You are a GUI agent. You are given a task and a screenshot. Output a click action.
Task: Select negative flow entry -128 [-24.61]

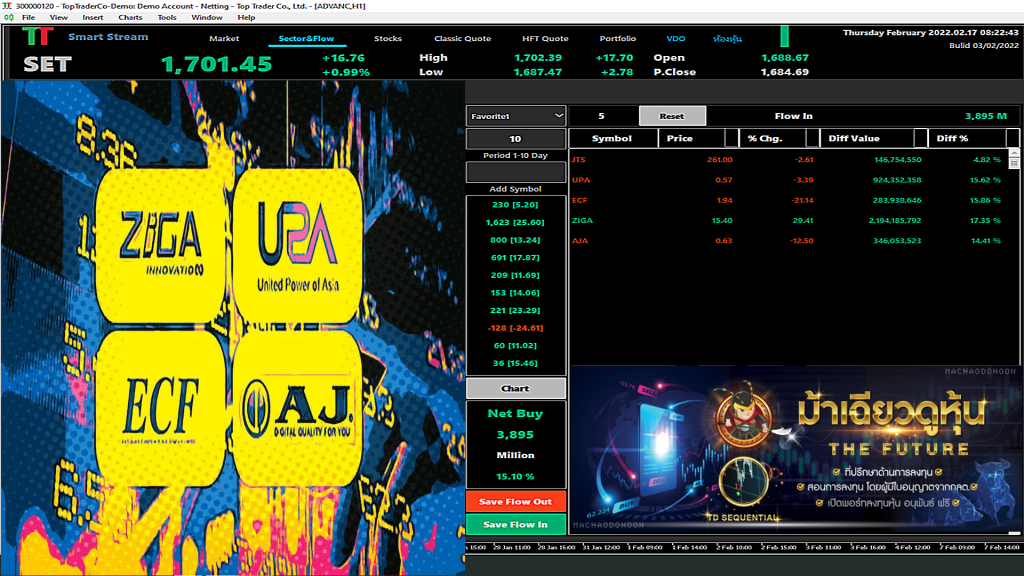click(x=515, y=328)
